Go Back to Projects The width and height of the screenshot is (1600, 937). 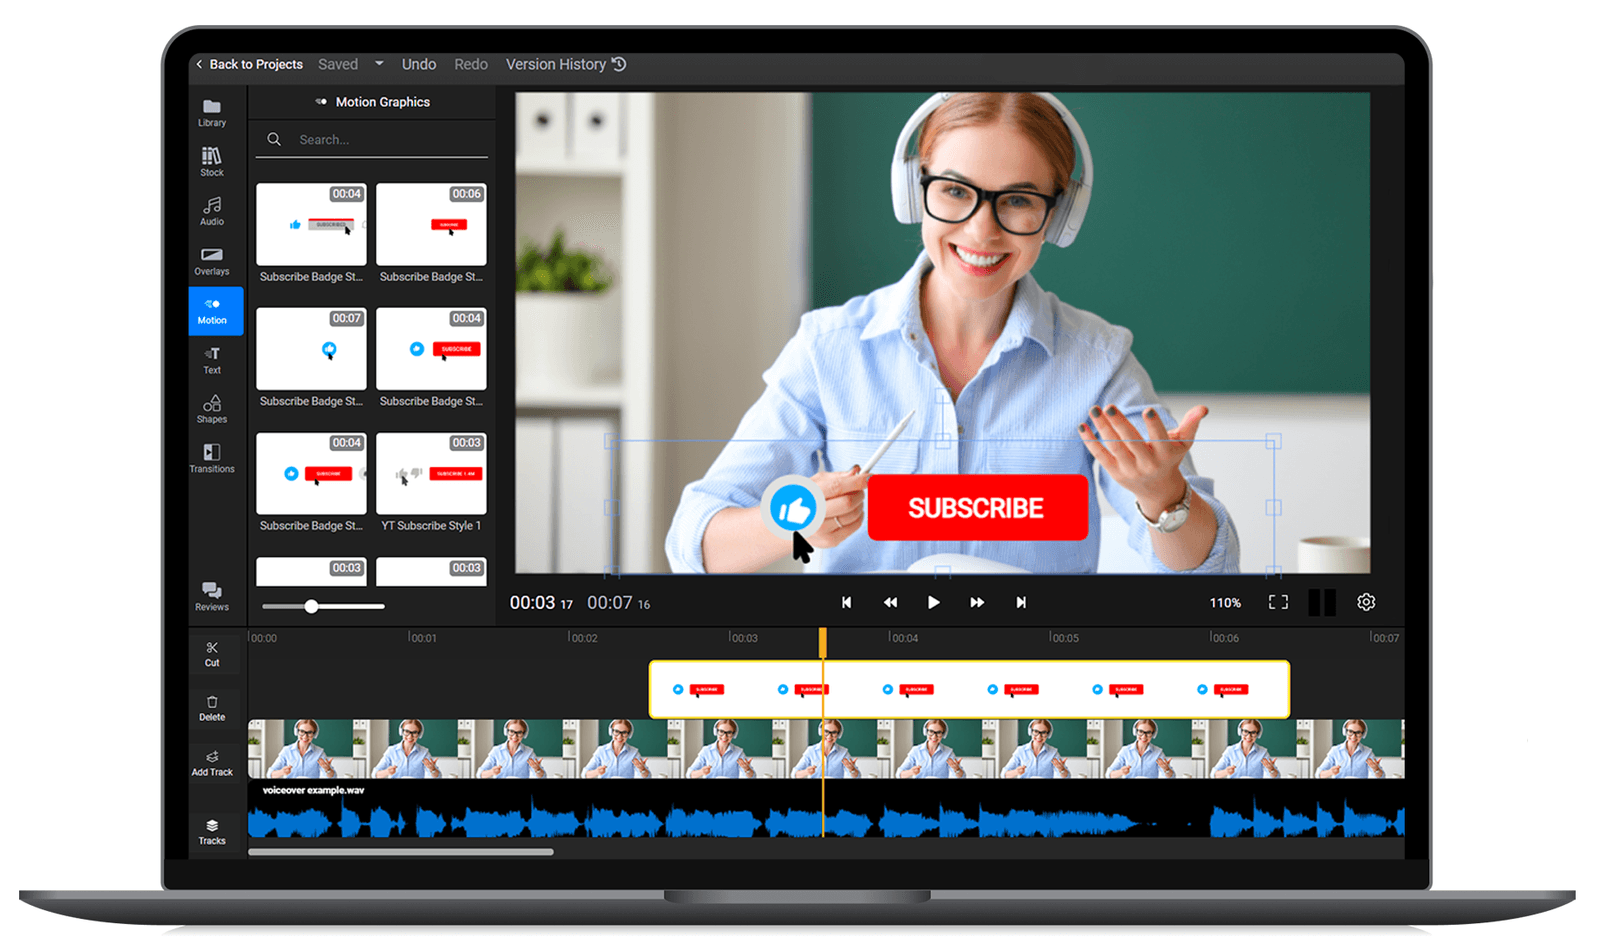coord(249,64)
